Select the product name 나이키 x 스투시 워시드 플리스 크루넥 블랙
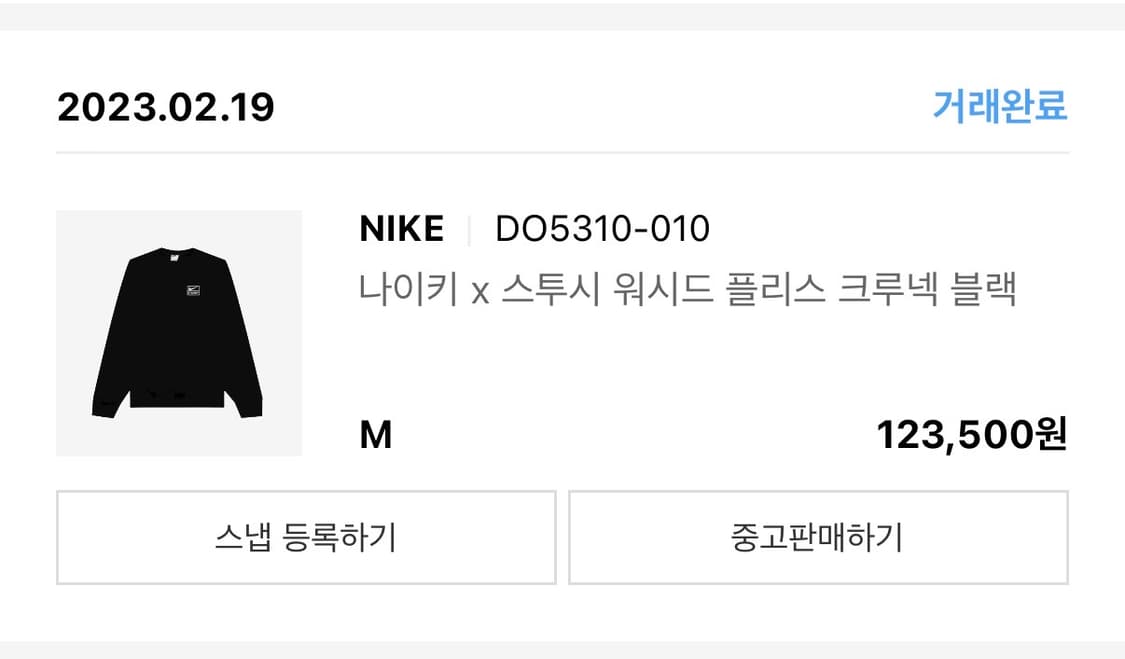1125x659 pixels. 690,287
